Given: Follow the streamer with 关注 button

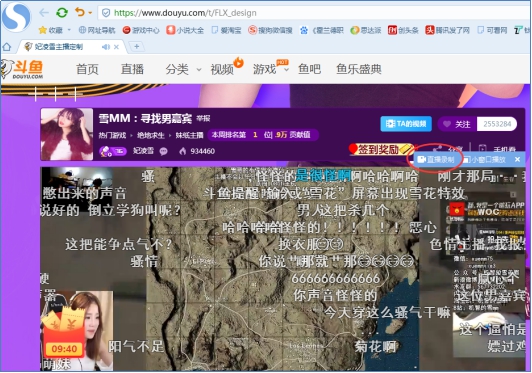Looking at the screenshot, I should click(x=458, y=124).
